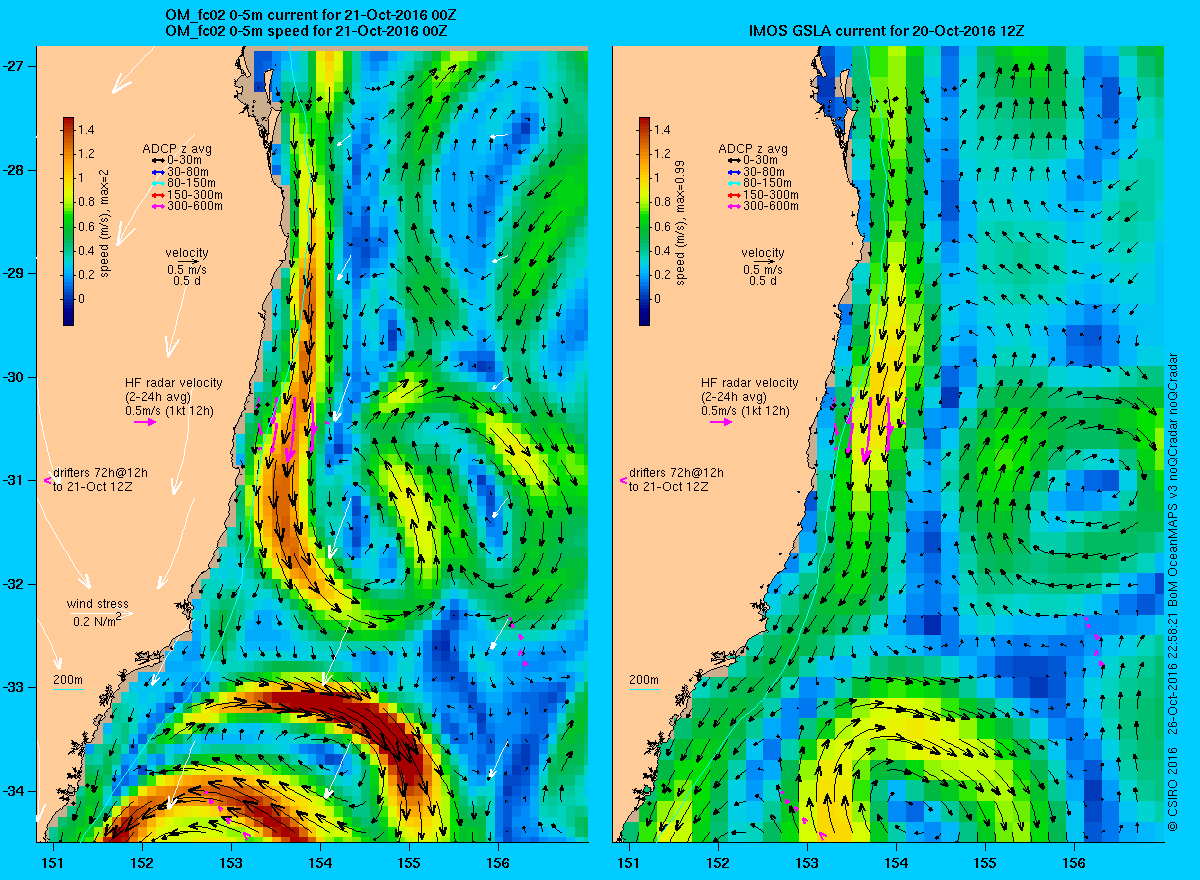Click the 156 longitude label under left panel
This screenshot has height=880, width=1200.
pos(497,862)
